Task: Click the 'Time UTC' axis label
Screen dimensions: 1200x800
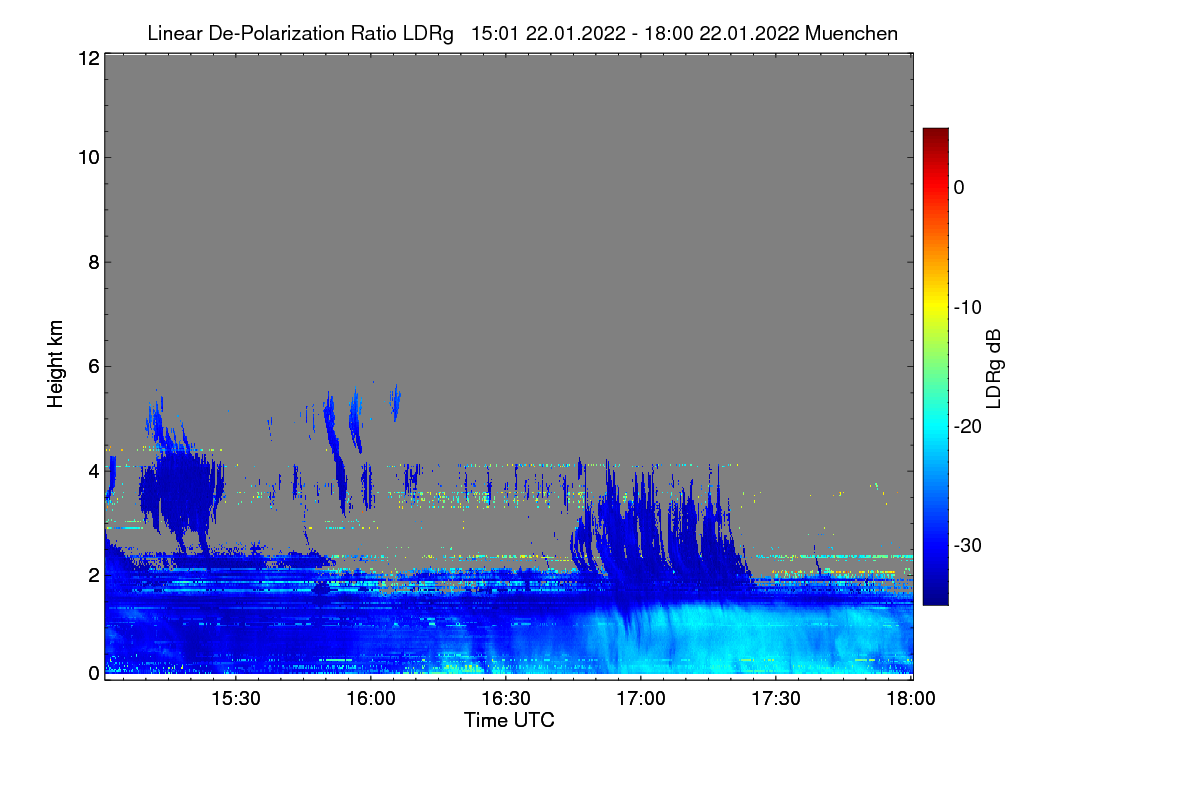Action: pyautogui.click(x=509, y=719)
